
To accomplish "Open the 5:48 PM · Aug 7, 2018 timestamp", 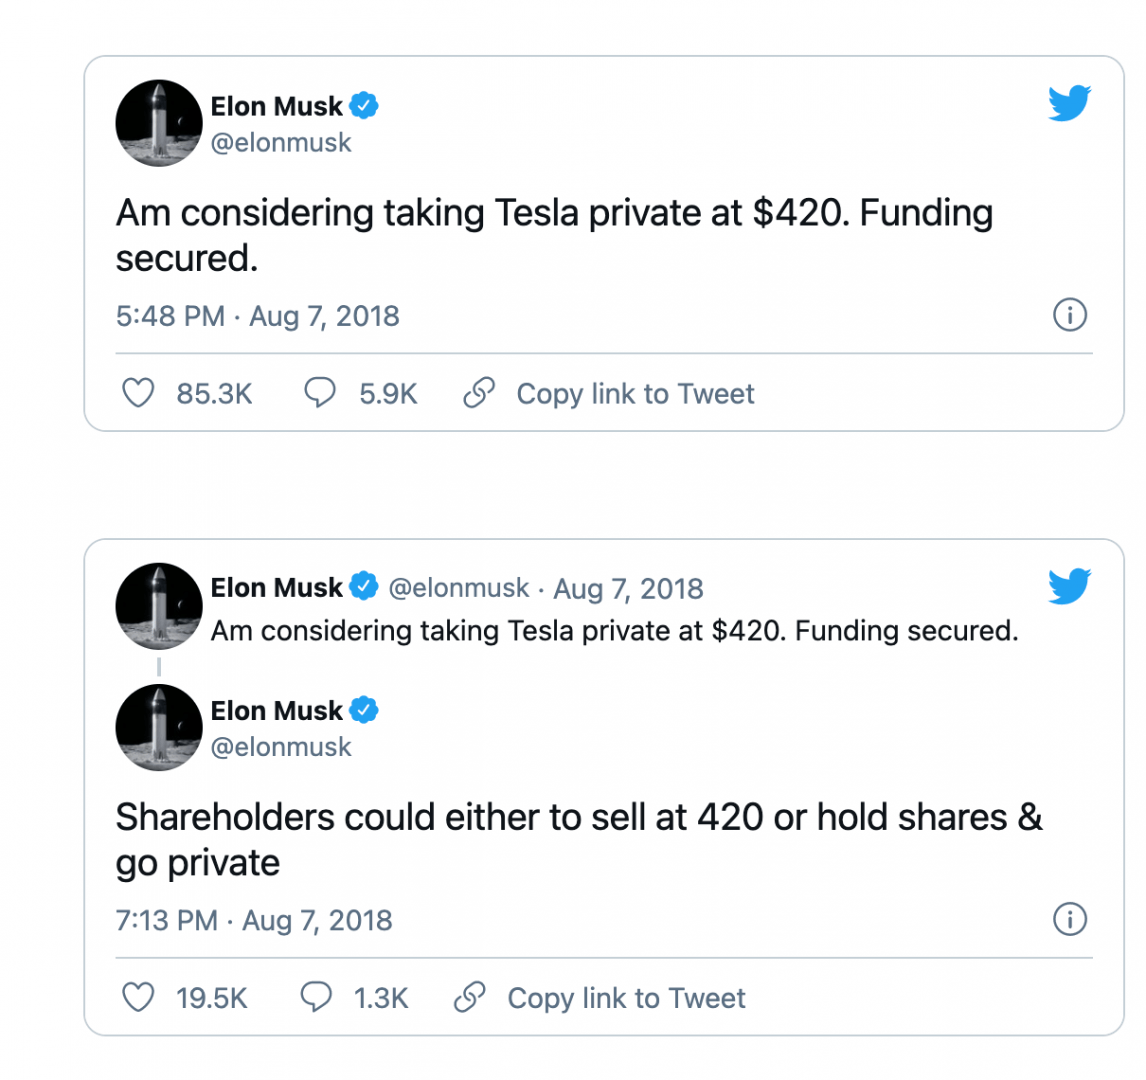I will 257,316.
